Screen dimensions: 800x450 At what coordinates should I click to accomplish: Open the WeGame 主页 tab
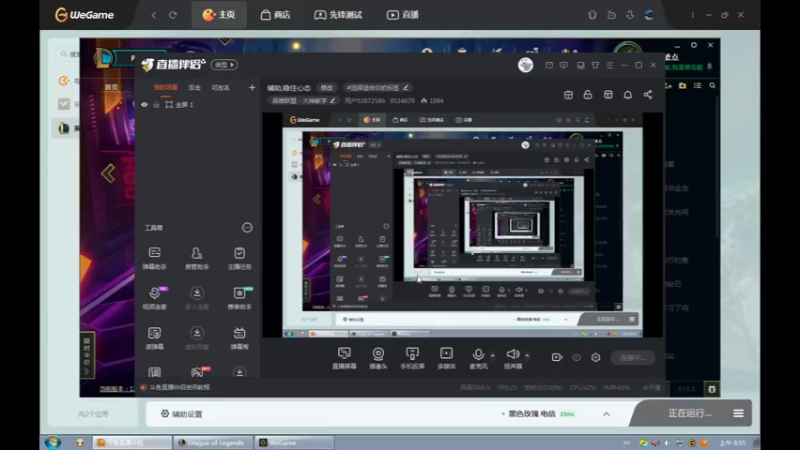coord(219,15)
